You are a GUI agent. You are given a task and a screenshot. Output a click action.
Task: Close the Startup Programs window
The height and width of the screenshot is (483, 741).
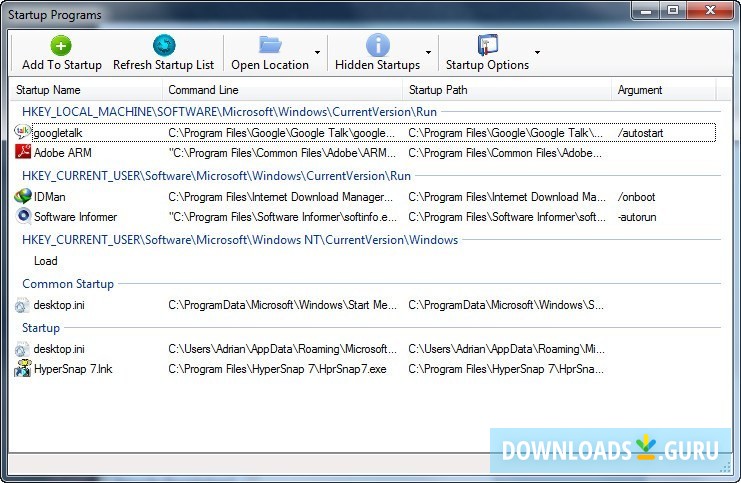(x=709, y=10)
